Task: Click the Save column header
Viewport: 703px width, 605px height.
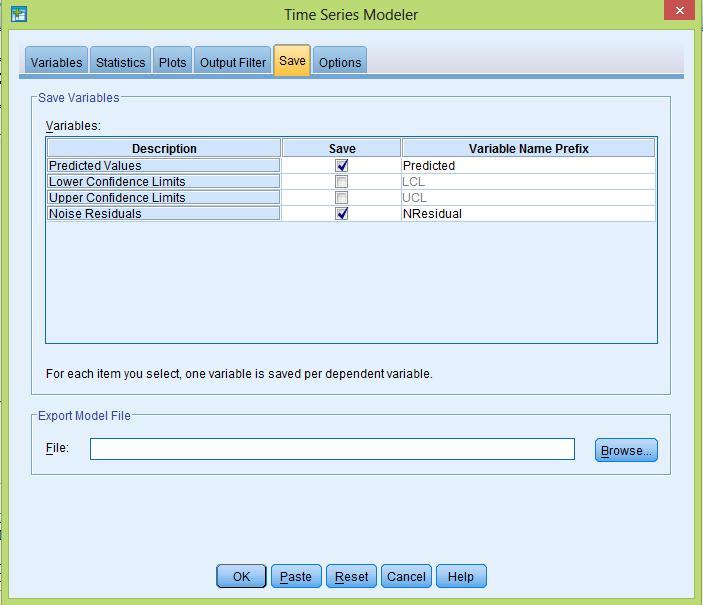Action: coord(342,148)
